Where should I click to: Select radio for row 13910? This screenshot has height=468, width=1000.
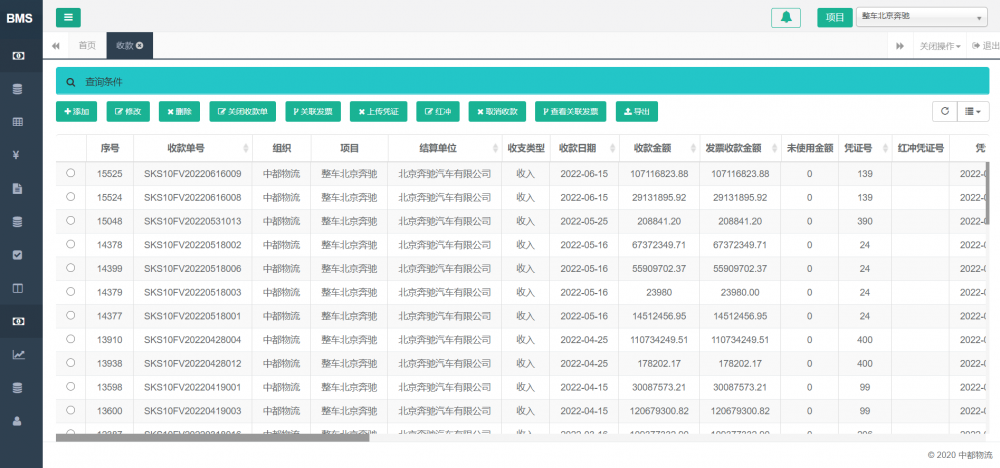[x=71, y=339]
